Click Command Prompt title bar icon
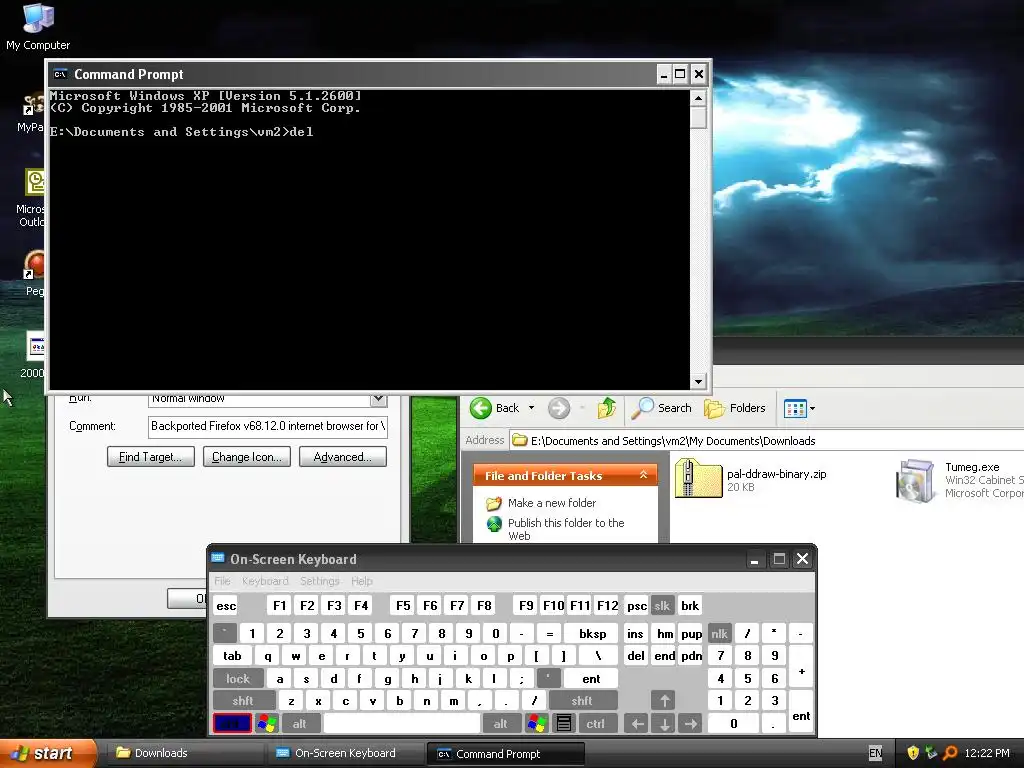Screen dimensions: 1024x768 [x=60, y=74]
